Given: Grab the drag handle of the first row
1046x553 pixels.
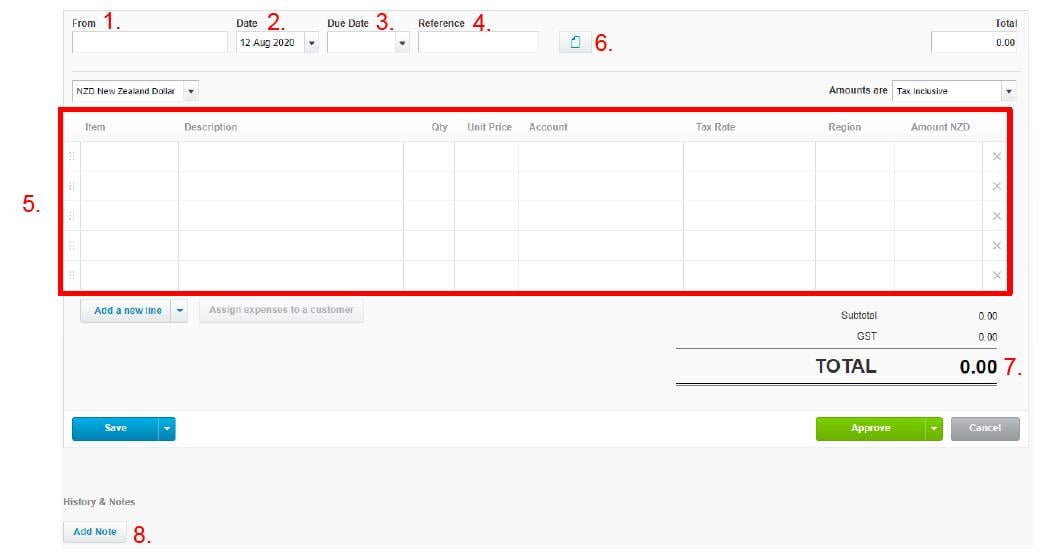Looking at the screenshot, I should tap(71, 157).
